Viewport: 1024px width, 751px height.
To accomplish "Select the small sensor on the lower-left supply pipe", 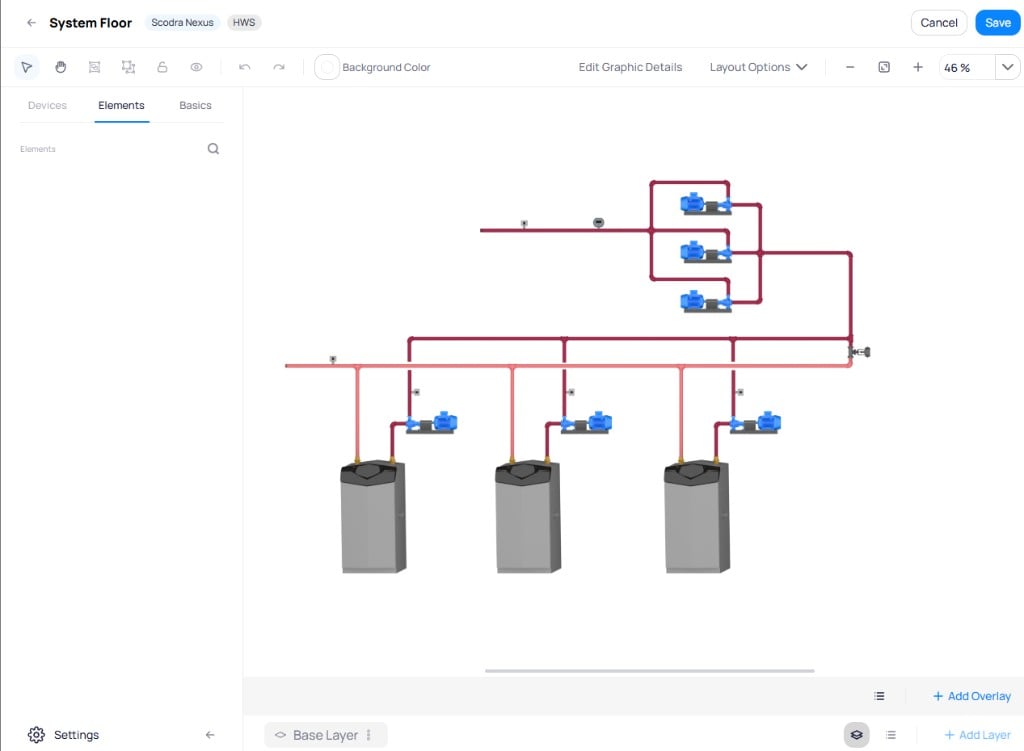I will coord(333,359).
